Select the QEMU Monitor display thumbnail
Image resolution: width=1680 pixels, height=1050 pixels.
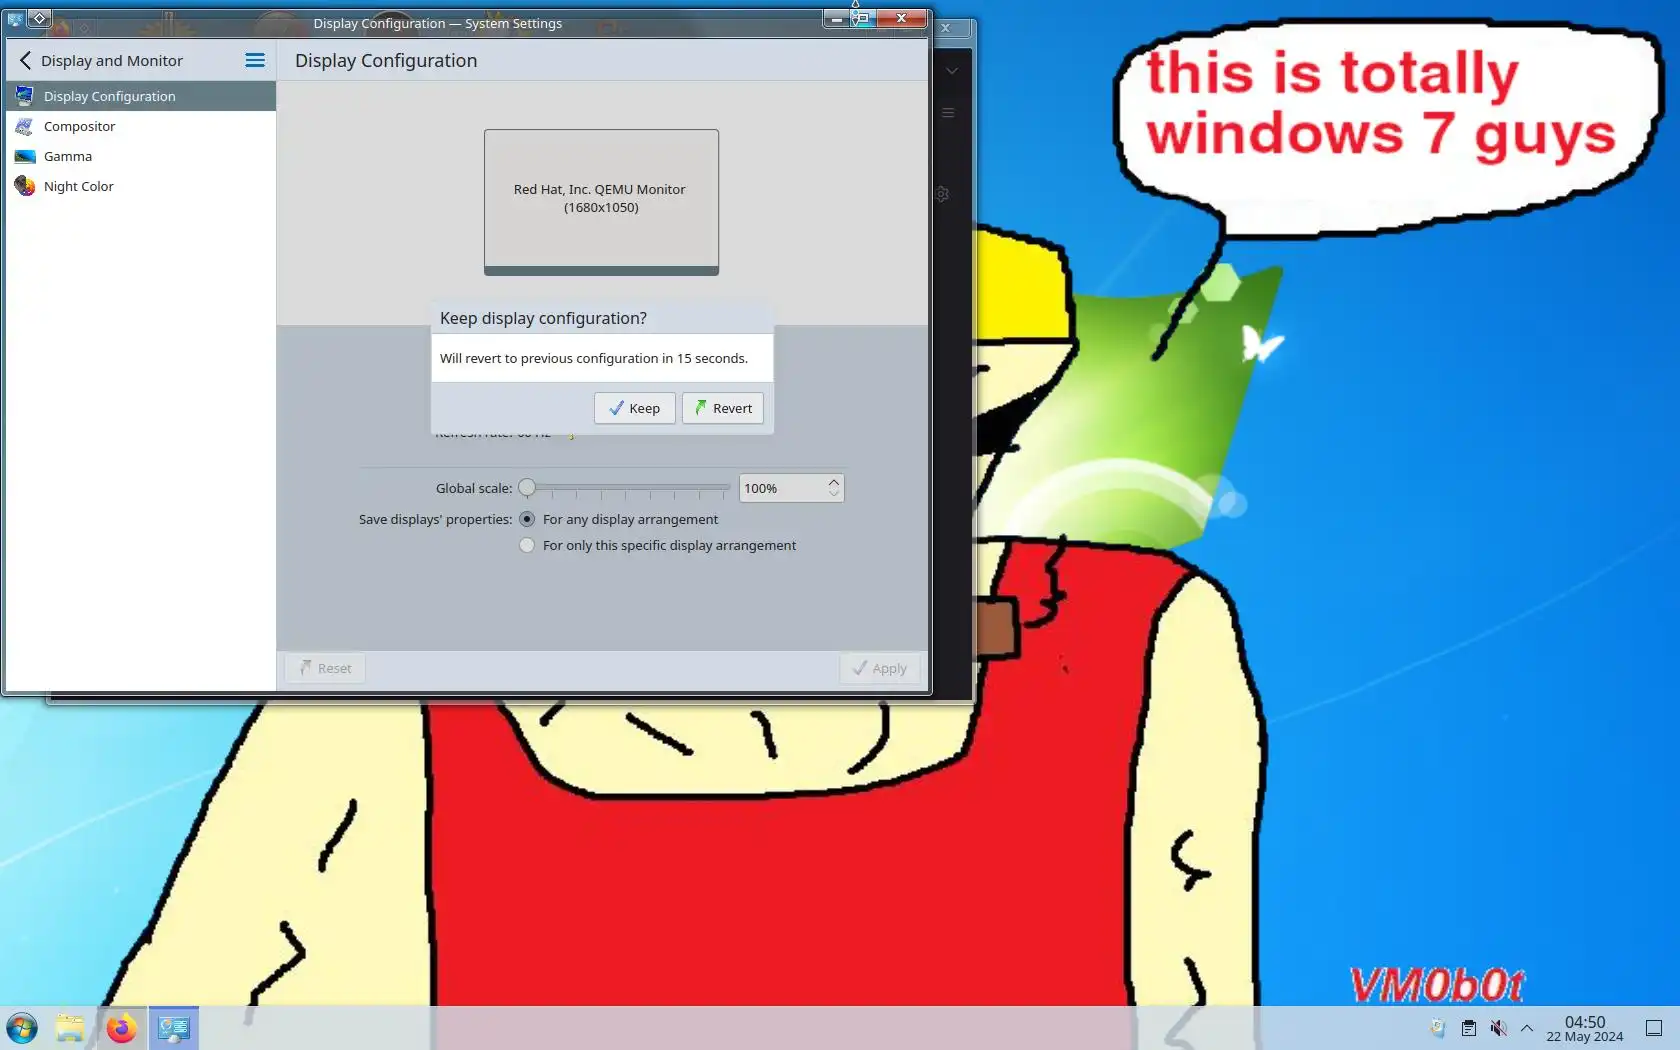click(x=601, y=202)
